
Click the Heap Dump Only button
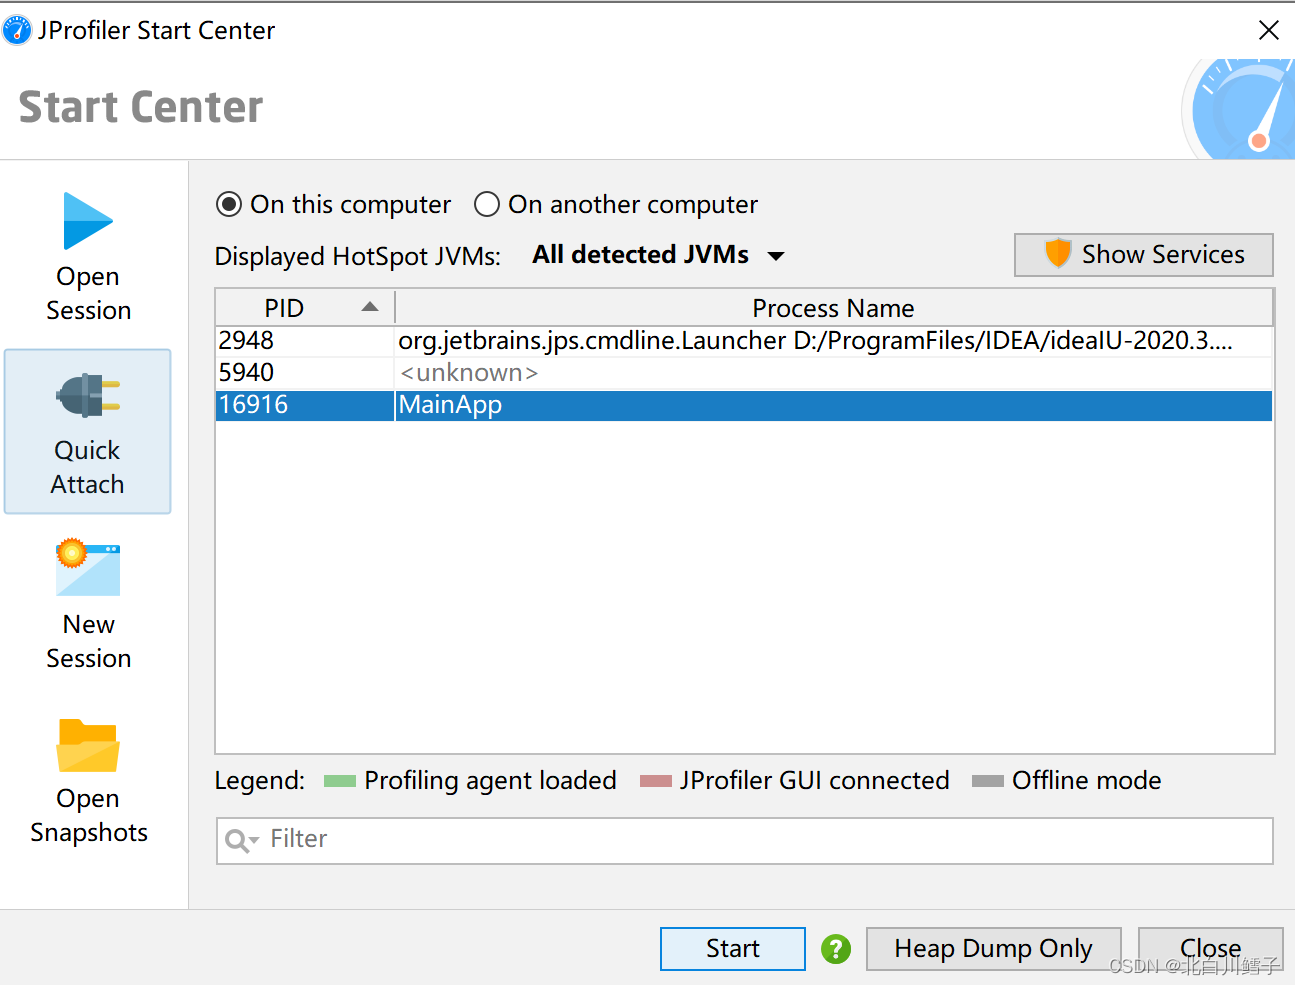(994, 949)
